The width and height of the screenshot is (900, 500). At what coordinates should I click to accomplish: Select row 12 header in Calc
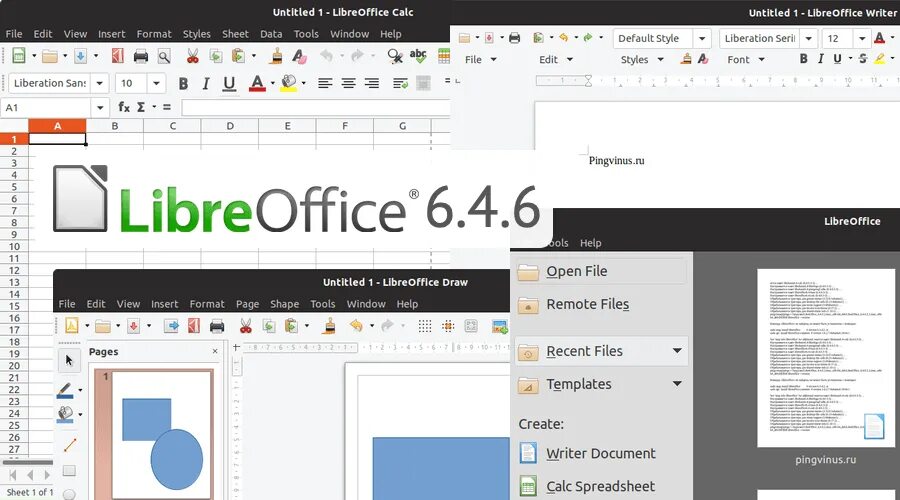[x=14, y=270]
